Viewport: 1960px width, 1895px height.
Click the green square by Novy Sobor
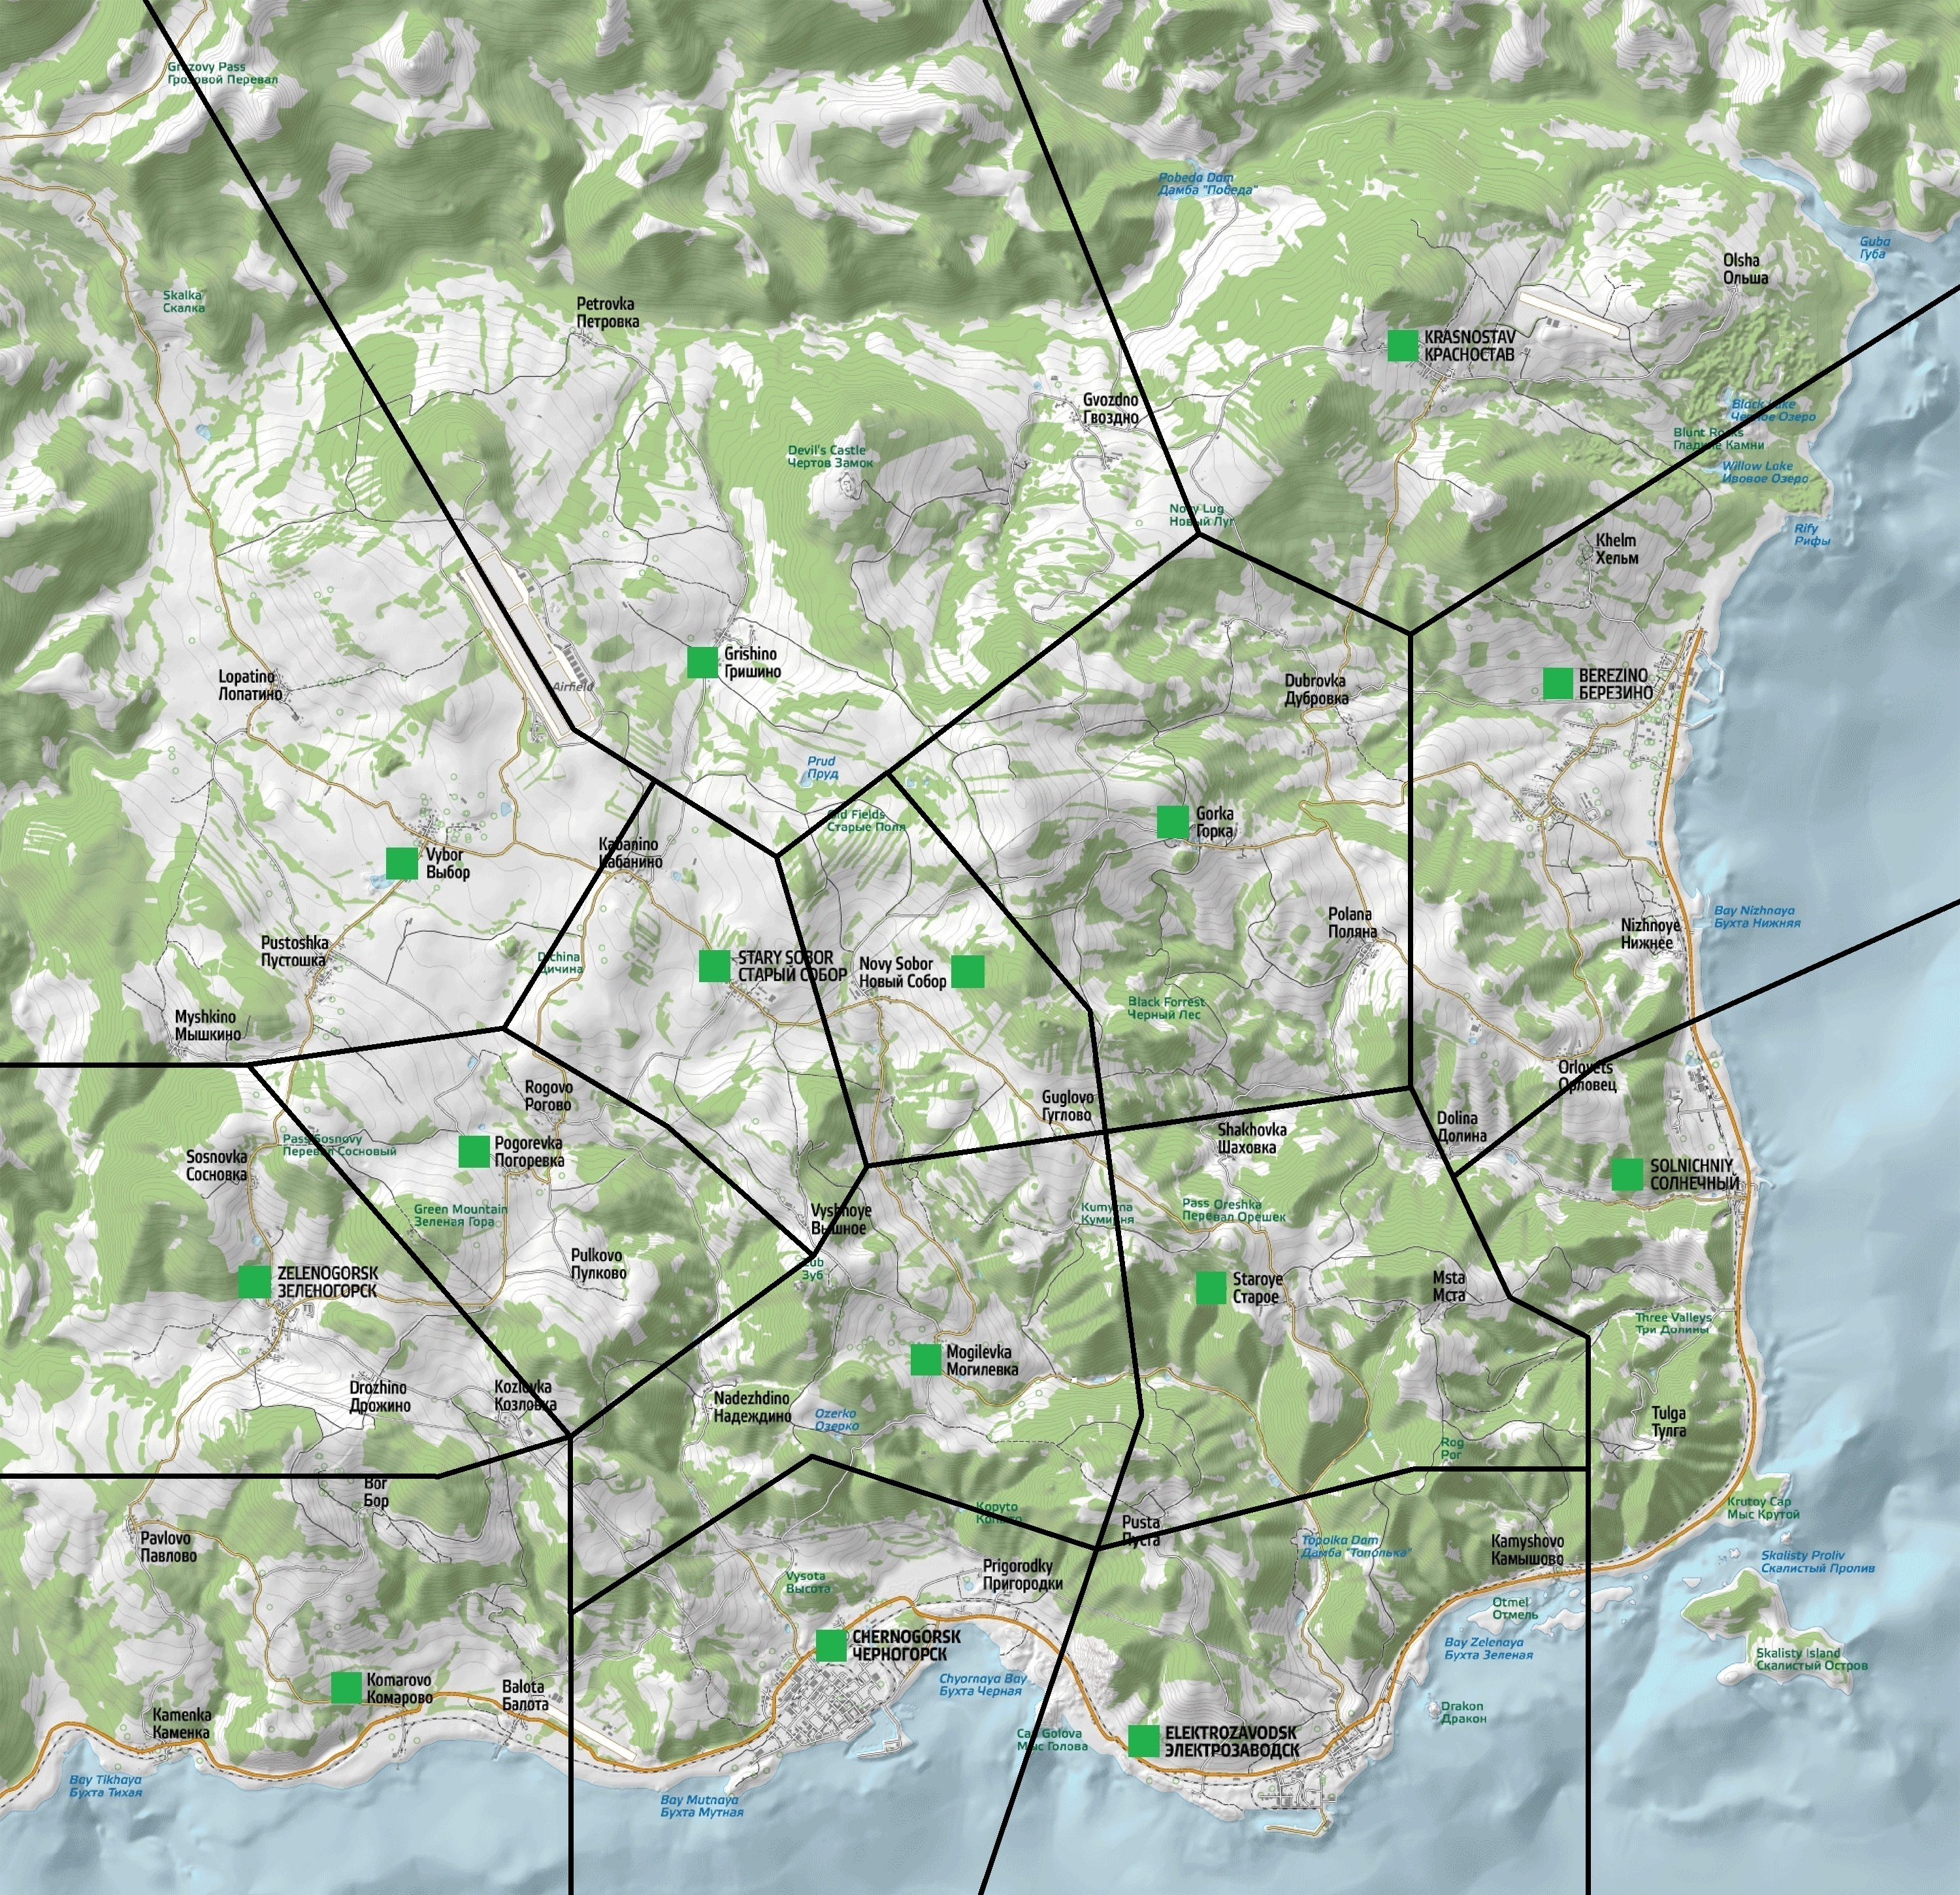click(967, 971)
